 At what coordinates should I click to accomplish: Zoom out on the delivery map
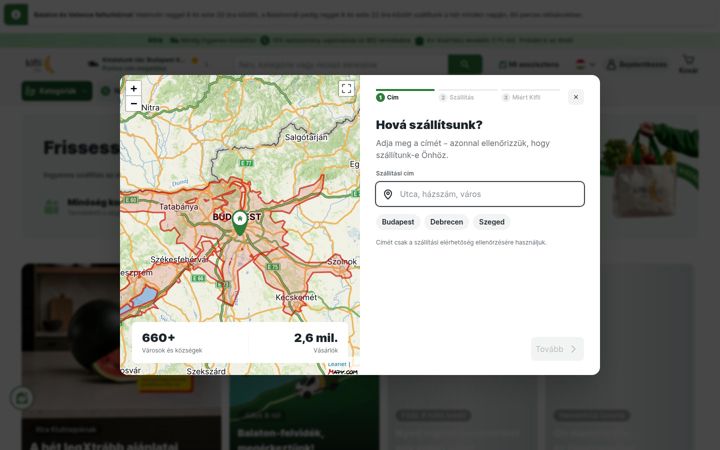pos(134,104)
